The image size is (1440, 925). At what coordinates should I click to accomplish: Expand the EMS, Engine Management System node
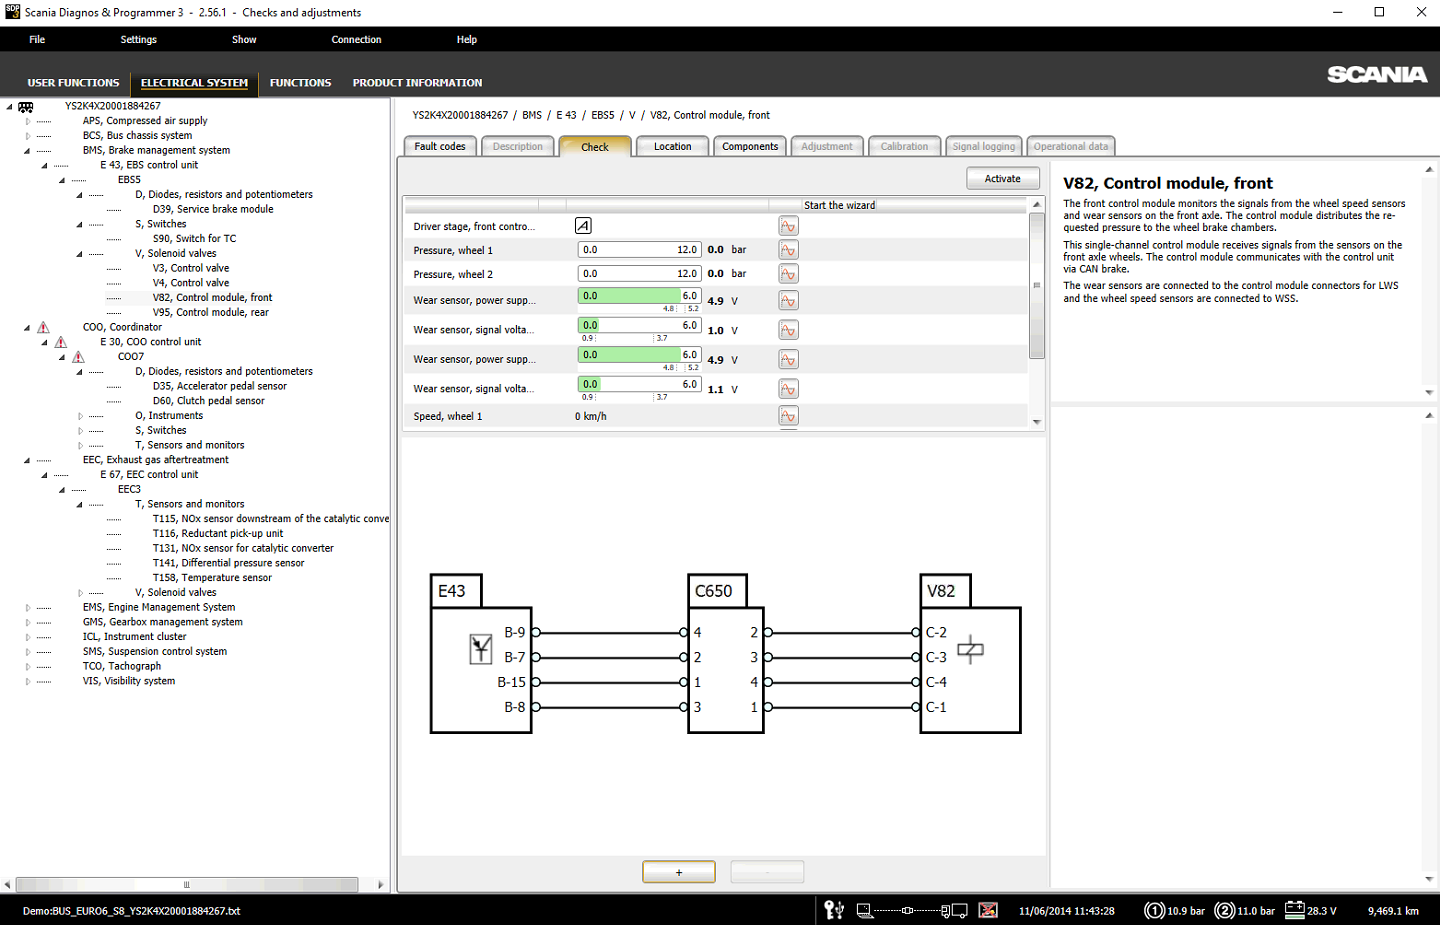click(28, 607)
